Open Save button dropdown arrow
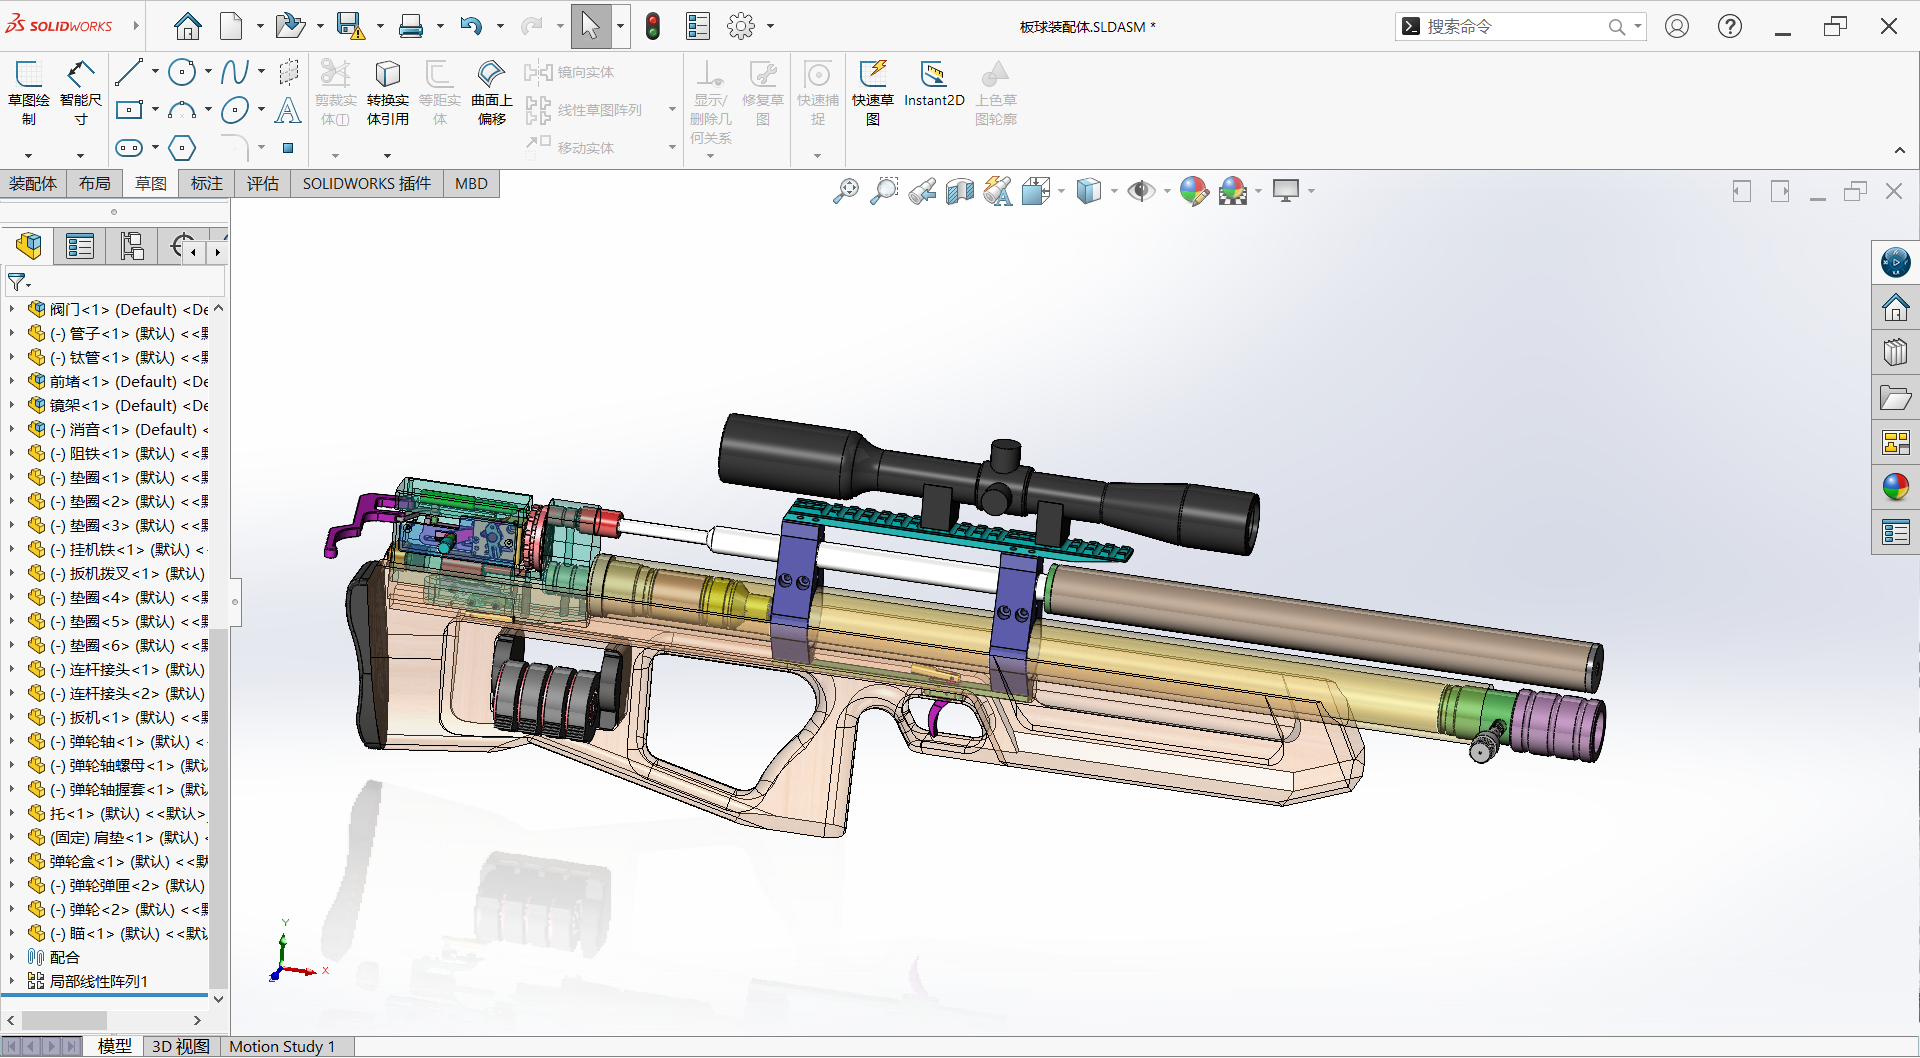The height and width of the screenshot is (1058, 1920). click(380, 27)
